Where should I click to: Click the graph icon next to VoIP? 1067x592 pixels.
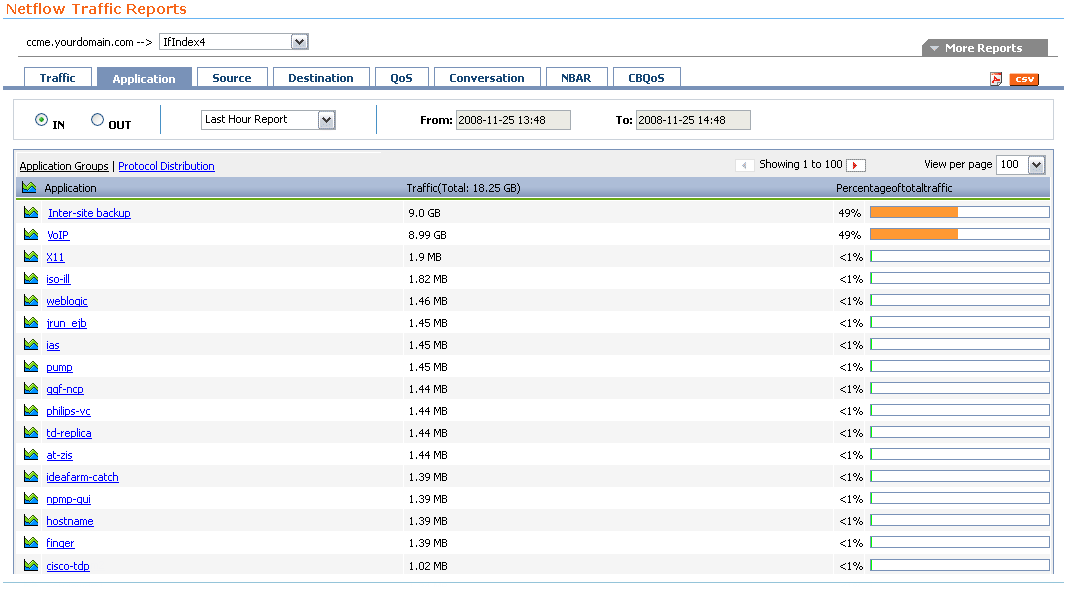tap(31, 234)
